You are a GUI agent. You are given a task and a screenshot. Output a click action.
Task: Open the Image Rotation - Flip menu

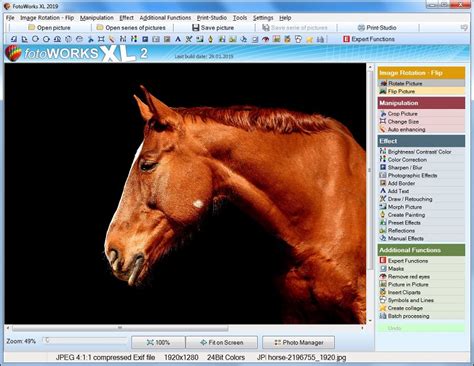47,18
